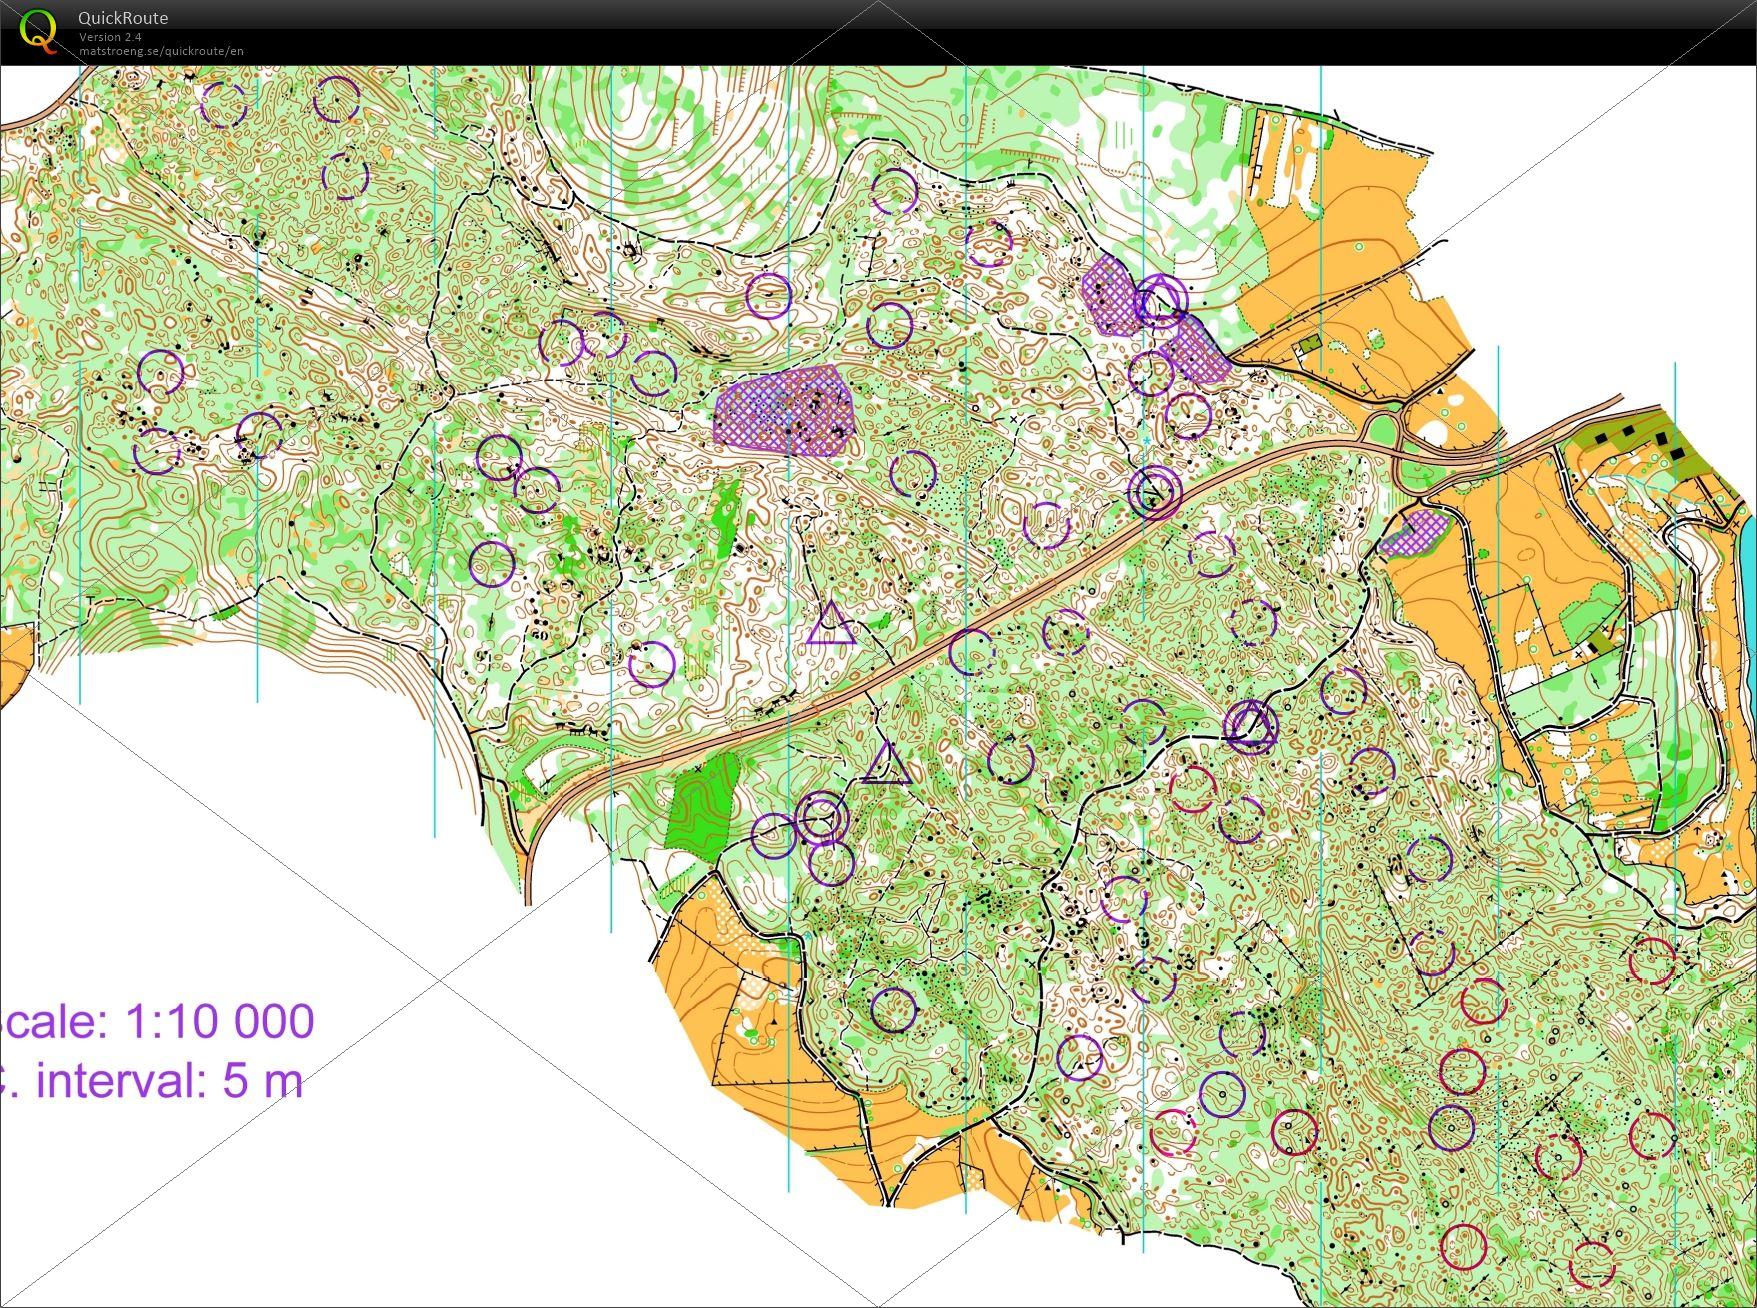Click the start triangle south of the road

[x=885, y=763]
